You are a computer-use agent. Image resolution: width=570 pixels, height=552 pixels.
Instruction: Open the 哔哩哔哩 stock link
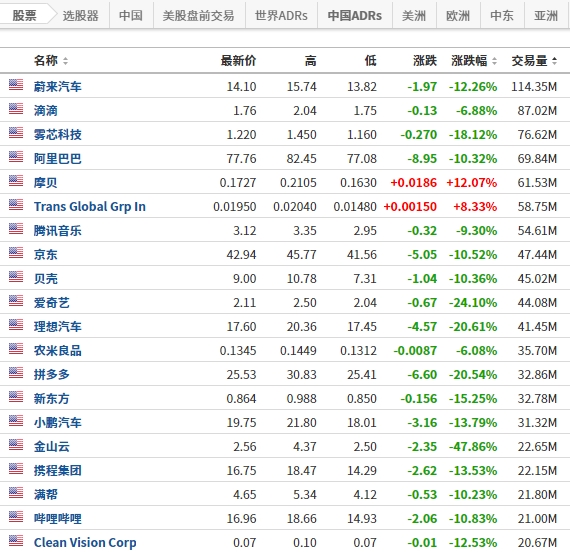tap(57, 519)
